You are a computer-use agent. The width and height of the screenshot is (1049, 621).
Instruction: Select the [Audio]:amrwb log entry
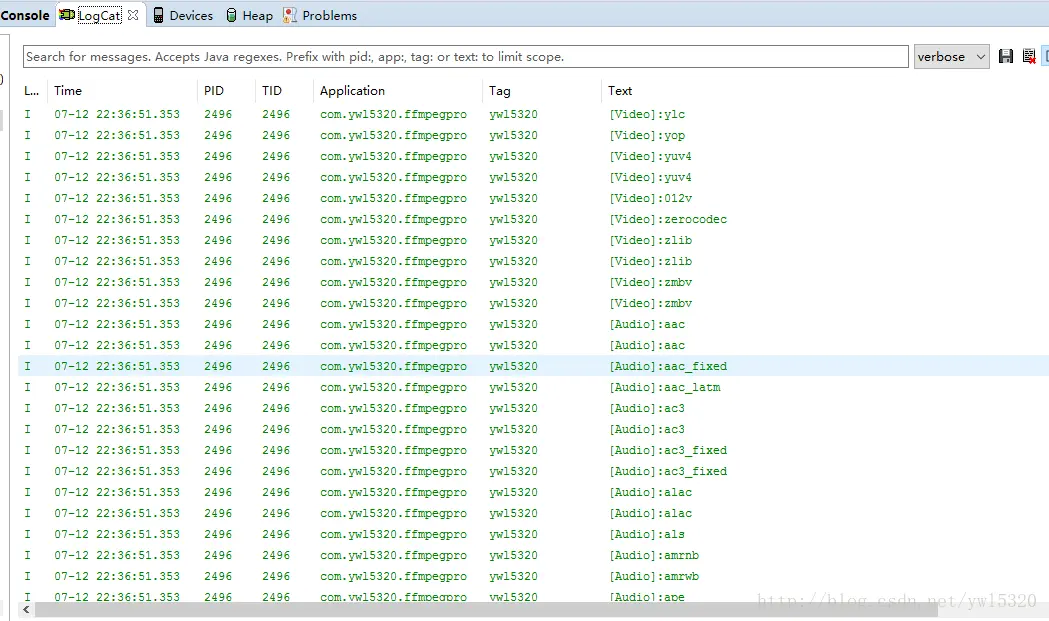coord(533,576)
